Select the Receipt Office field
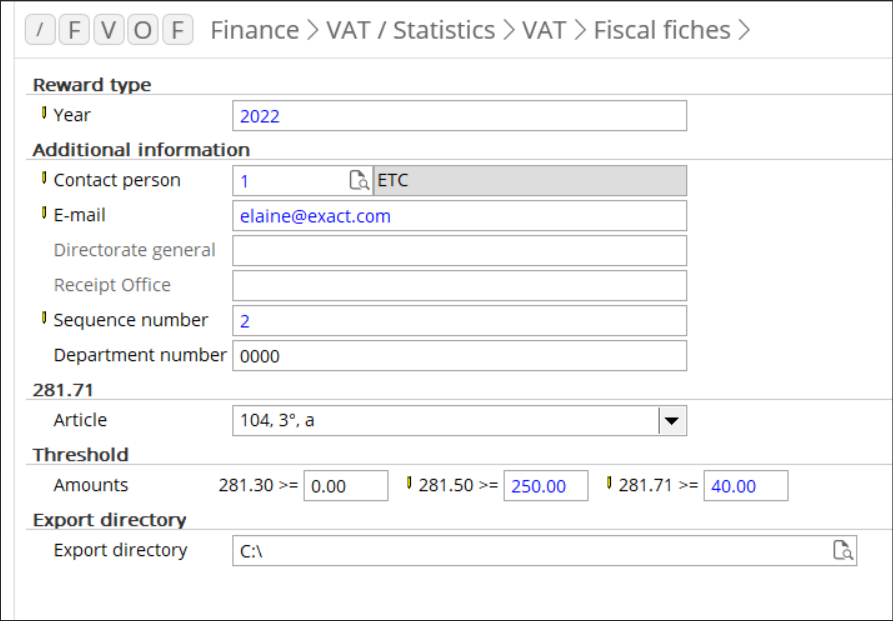 [x=459, y=286]
